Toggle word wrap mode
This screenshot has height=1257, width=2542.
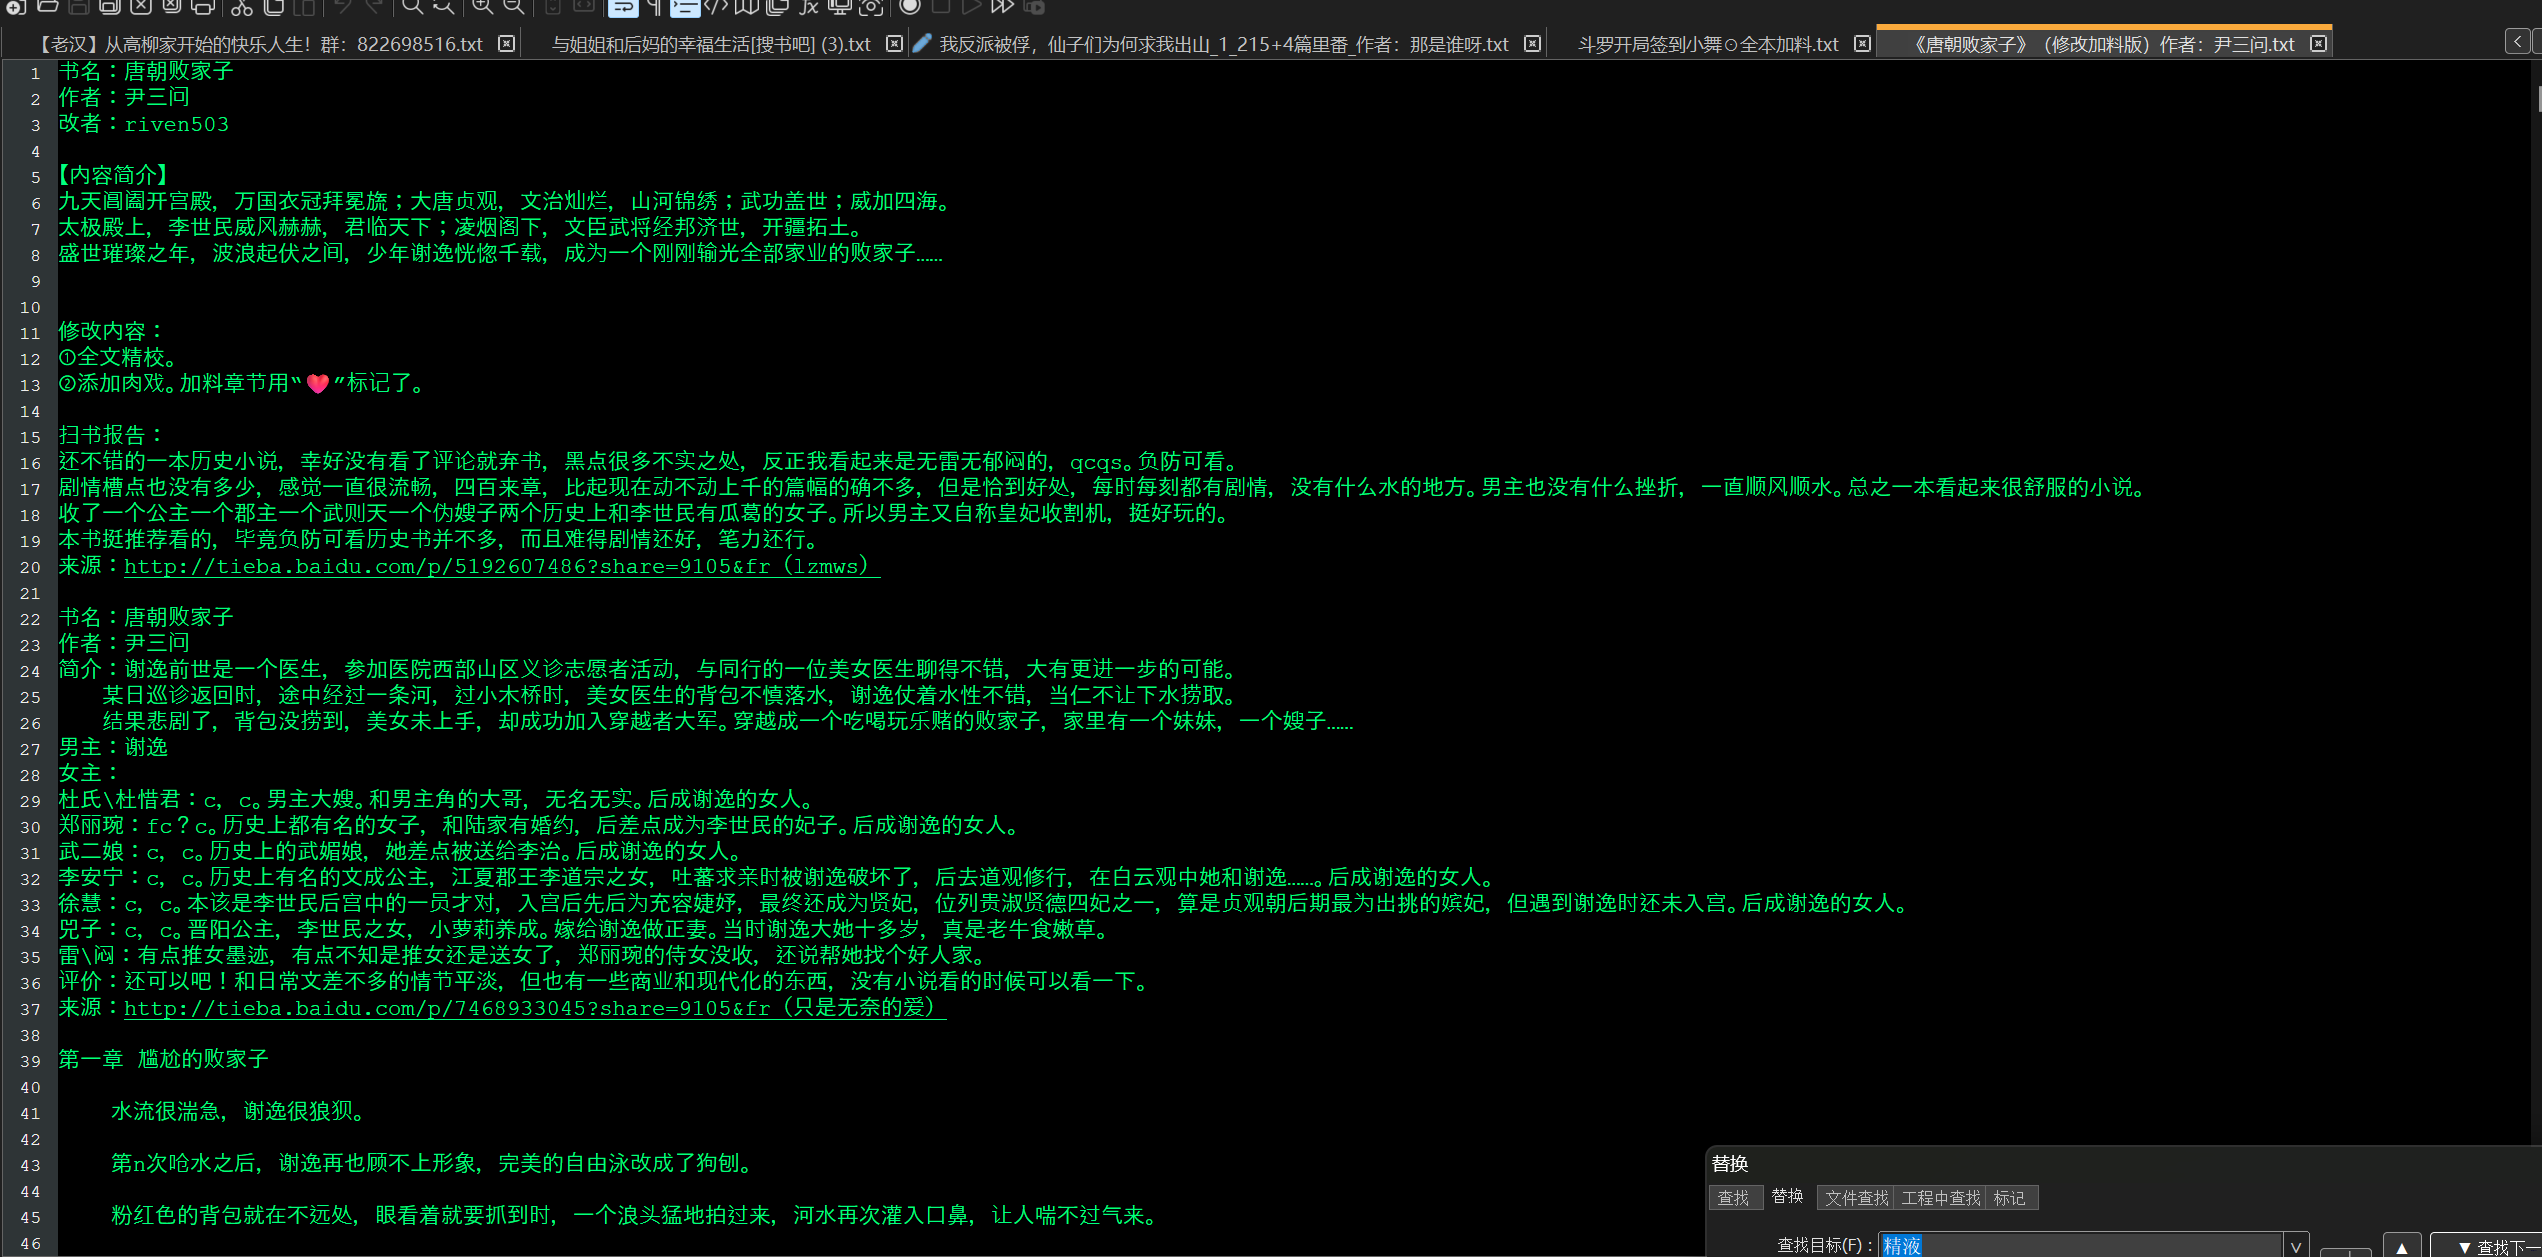[624, 7]
